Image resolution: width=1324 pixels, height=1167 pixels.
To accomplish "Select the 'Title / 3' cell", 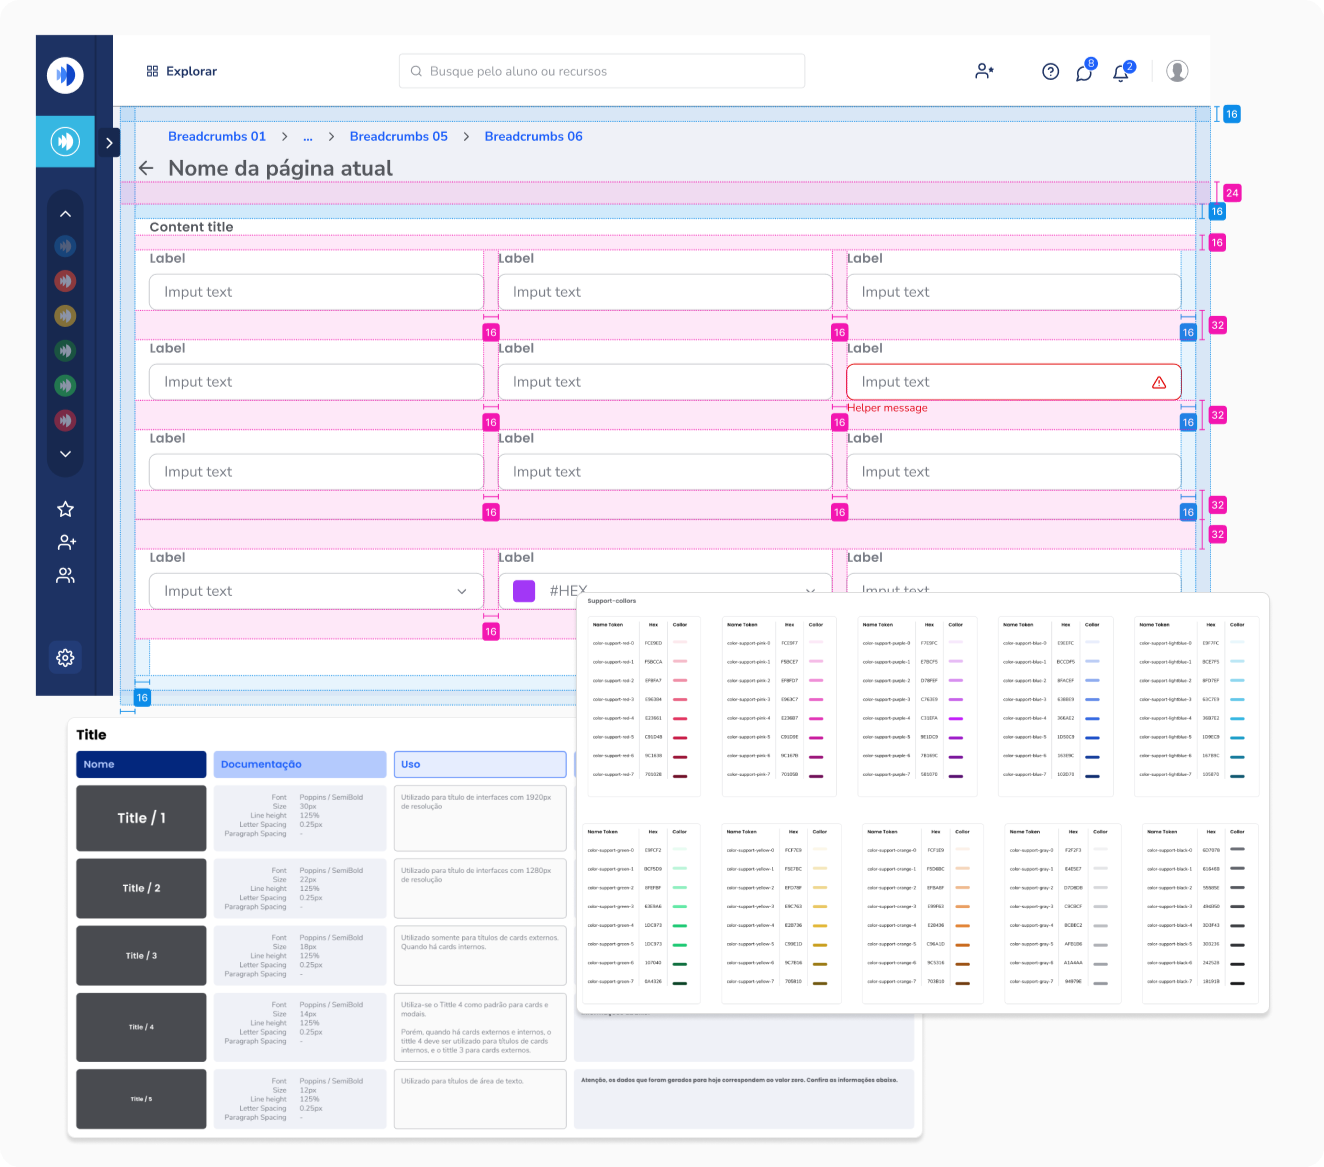I will (x=141, y=956).
